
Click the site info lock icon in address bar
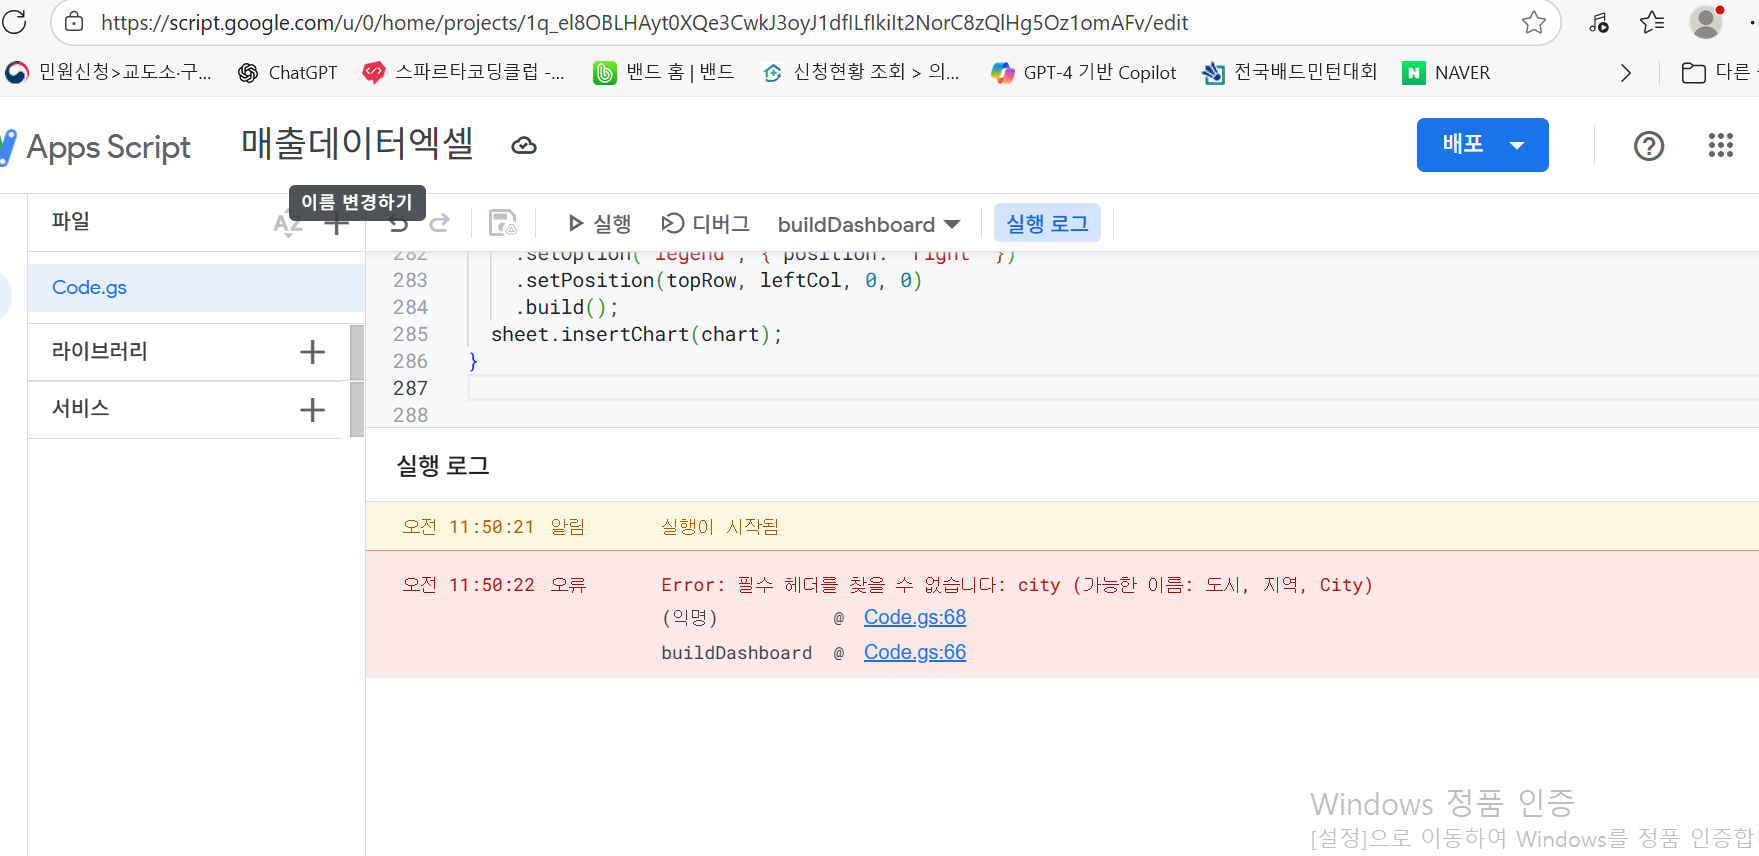click(75, 22)
